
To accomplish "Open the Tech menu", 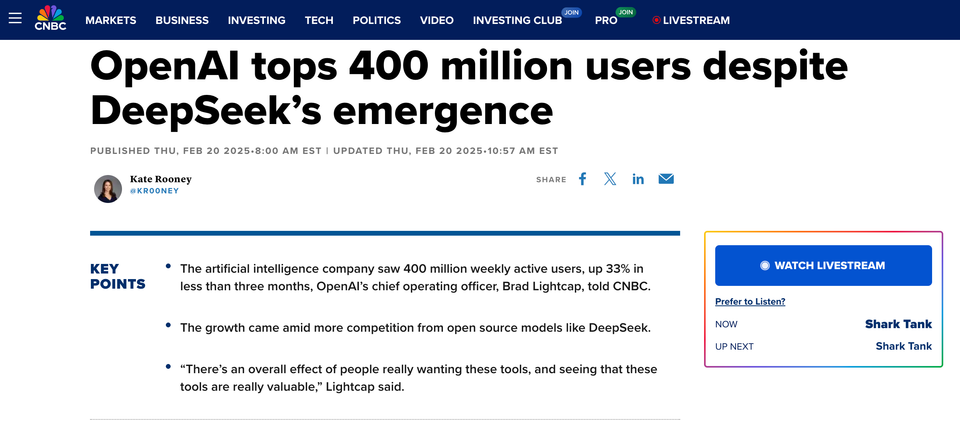I will 319,20.
